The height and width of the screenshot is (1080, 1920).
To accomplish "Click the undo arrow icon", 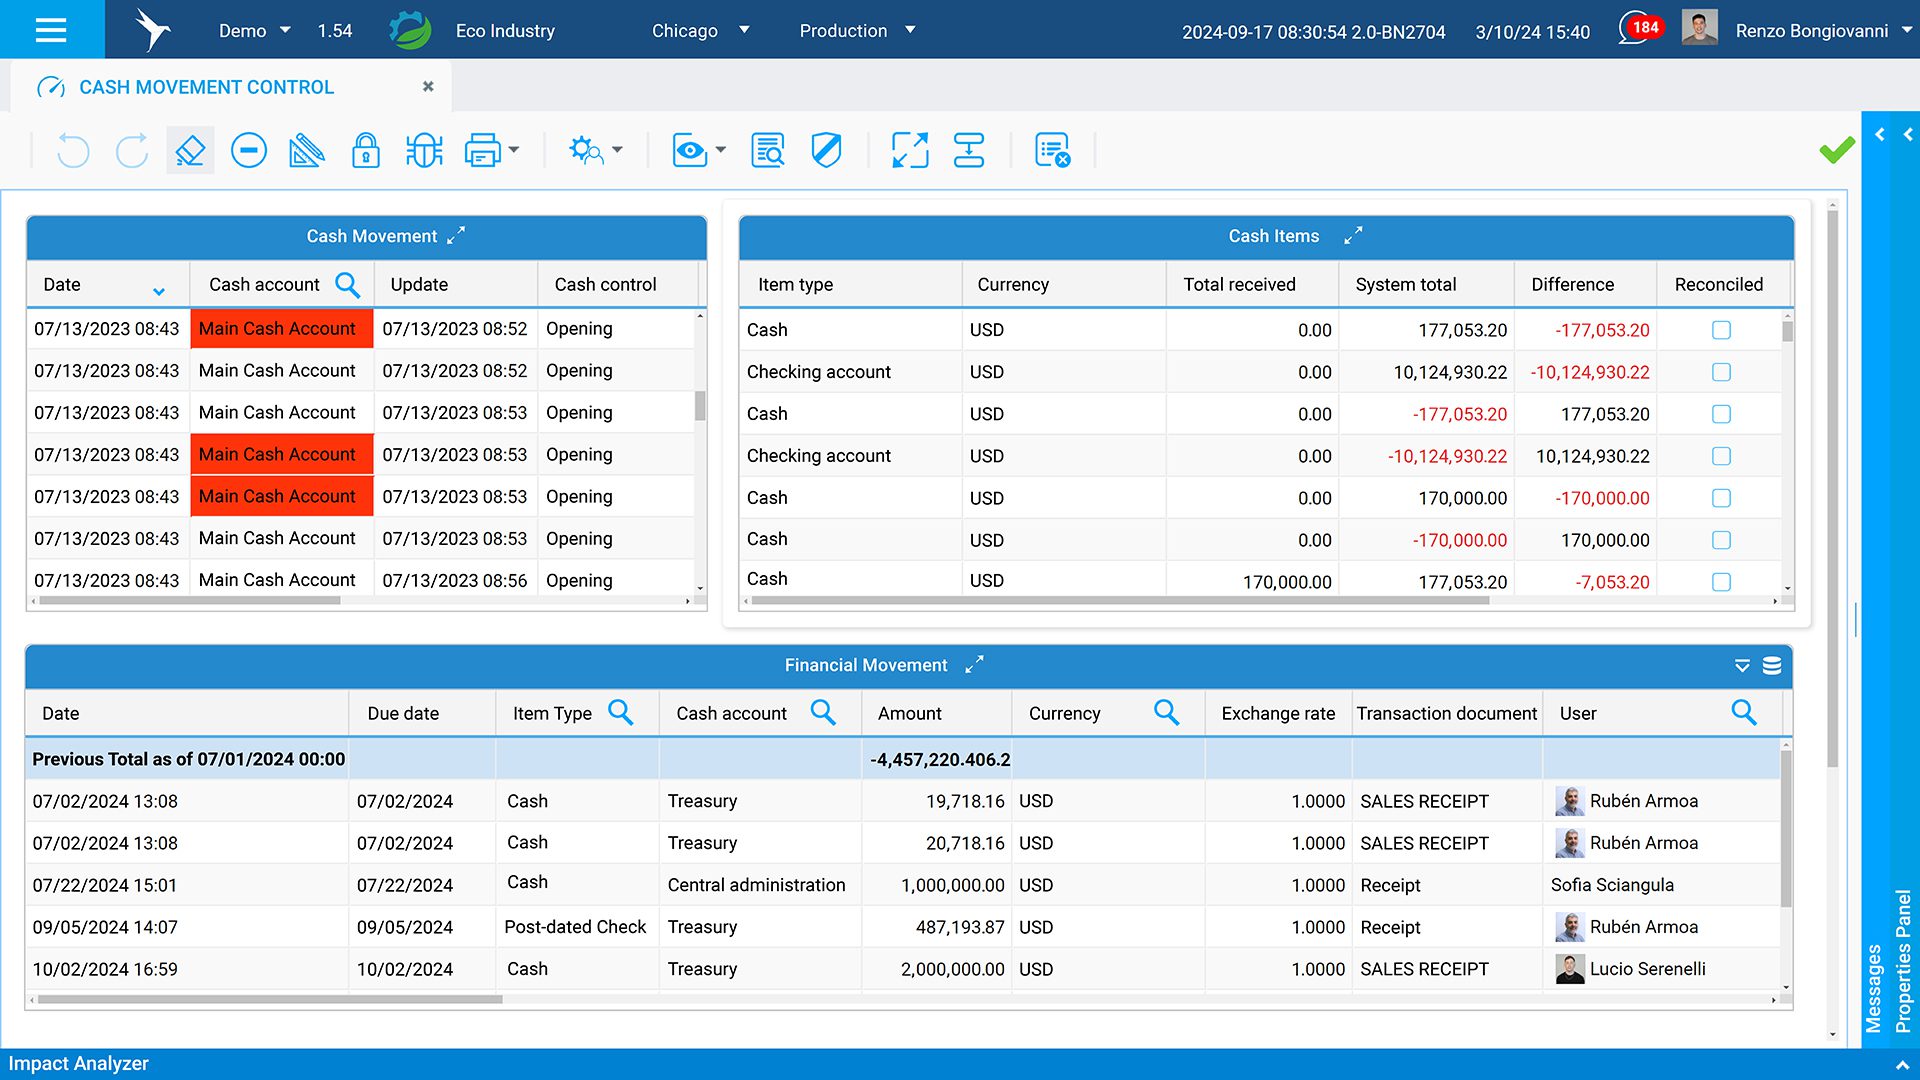I will [x=73, y=151].
